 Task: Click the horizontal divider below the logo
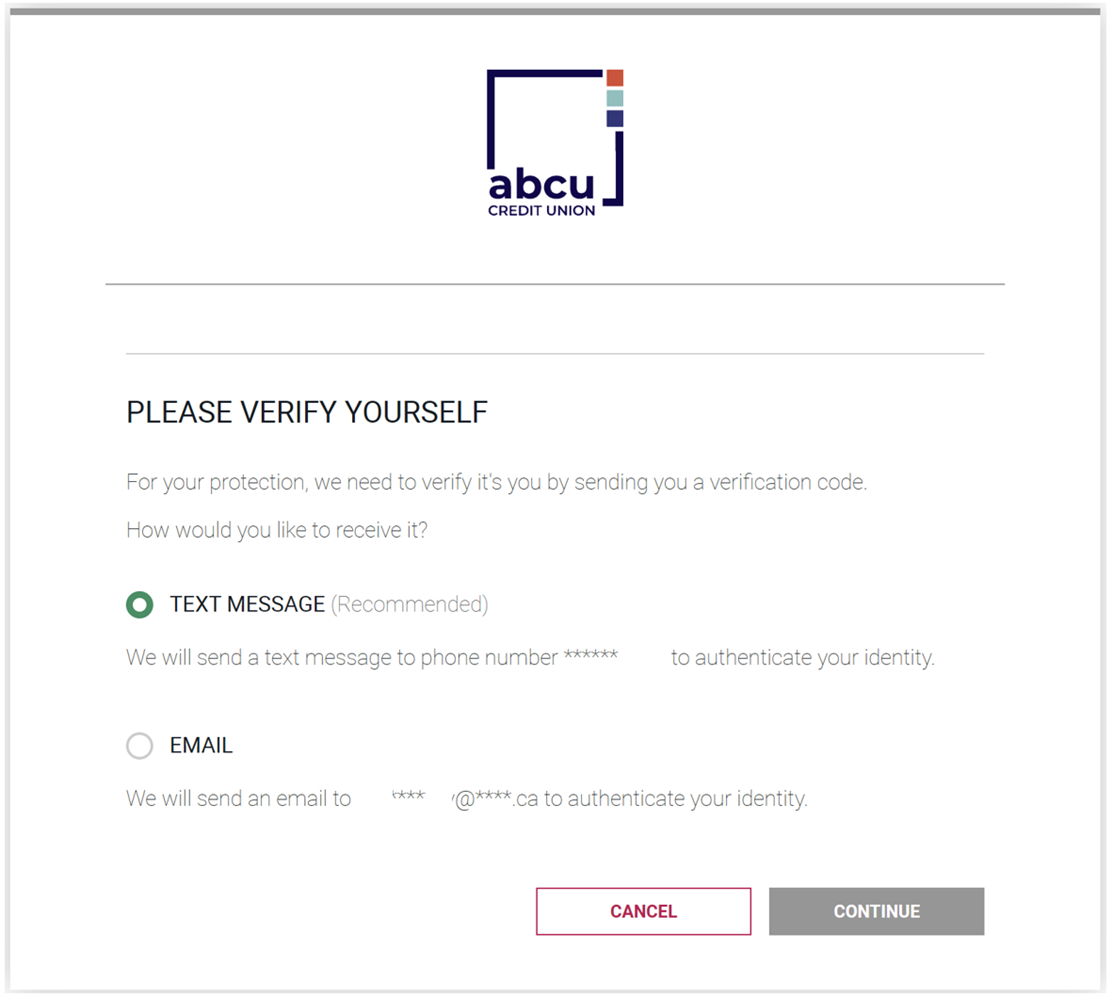(x=554, y=284)
